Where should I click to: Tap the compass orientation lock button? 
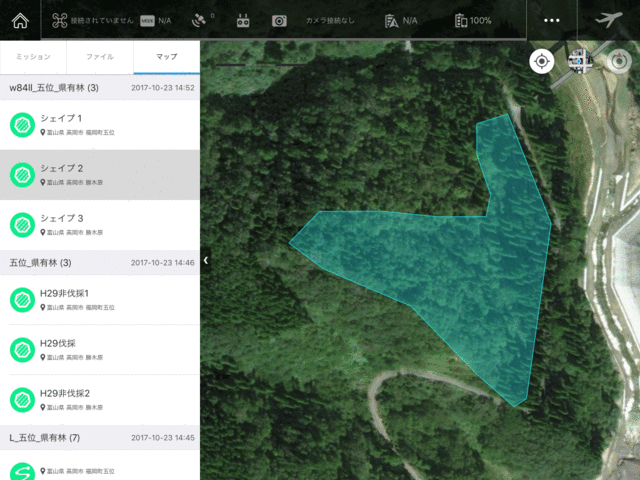tap(619, 62)
